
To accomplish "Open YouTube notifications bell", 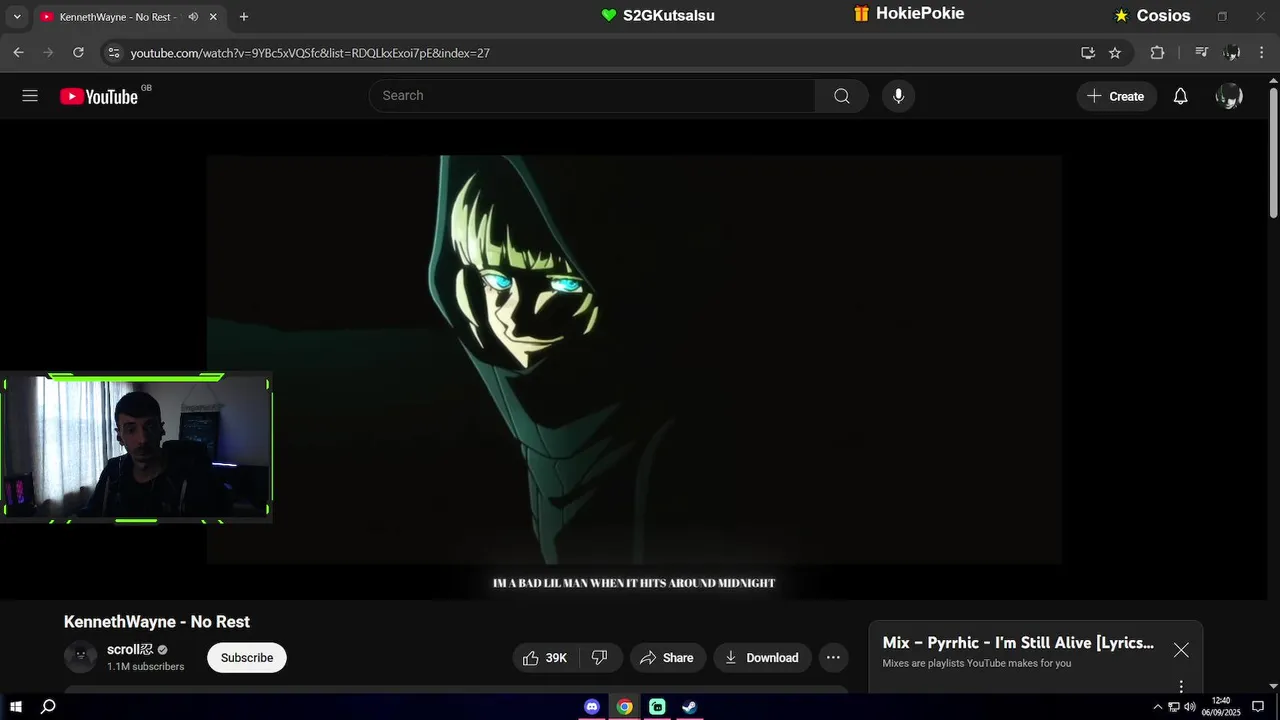I will 1180,96.
